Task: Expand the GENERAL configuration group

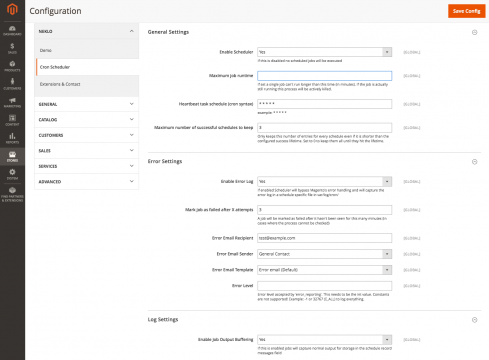Action: tap(87, 104)
